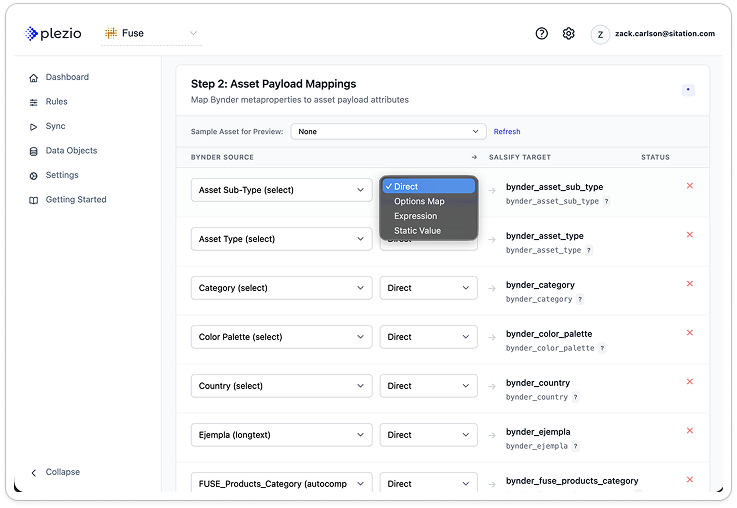The image size is (737, 508).
Task: Click the bold bynder_asset_sub_type target name
Action: (555, 187)
